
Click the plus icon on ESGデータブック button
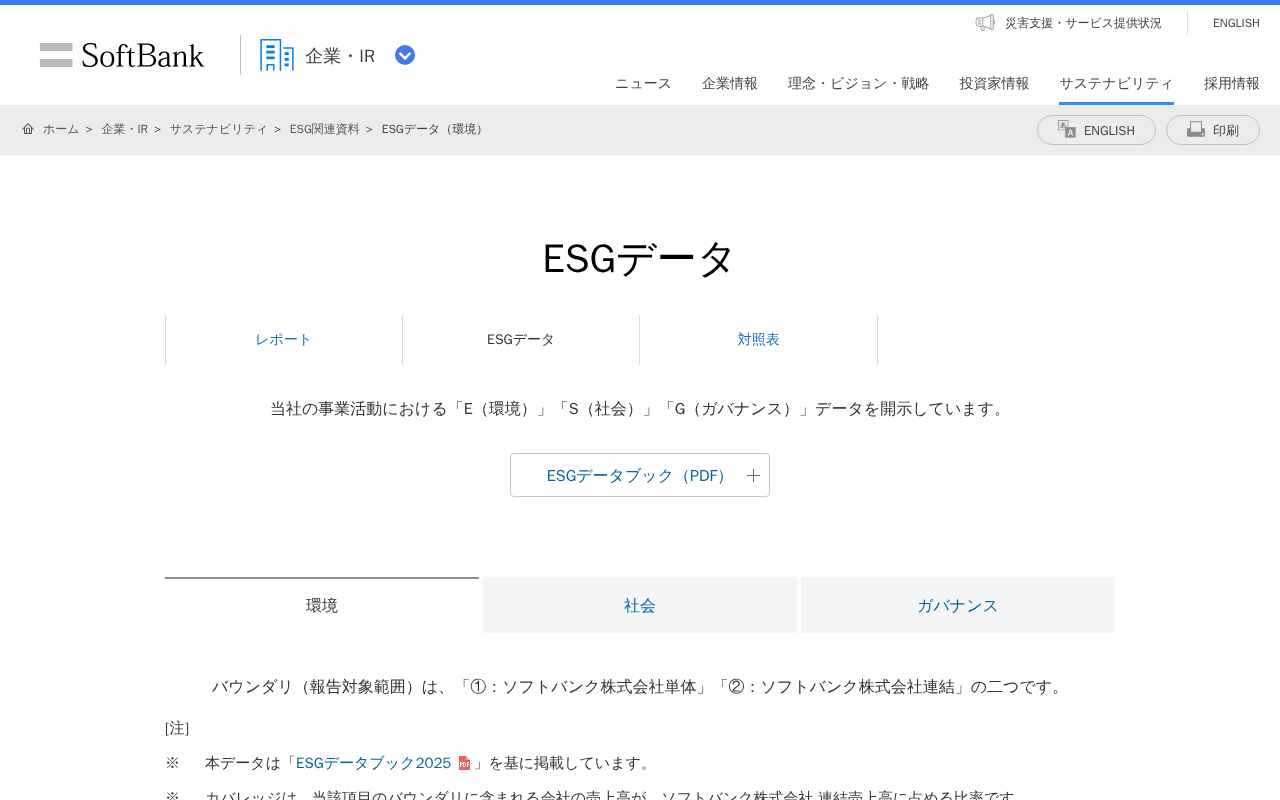[x=753, y=476]
